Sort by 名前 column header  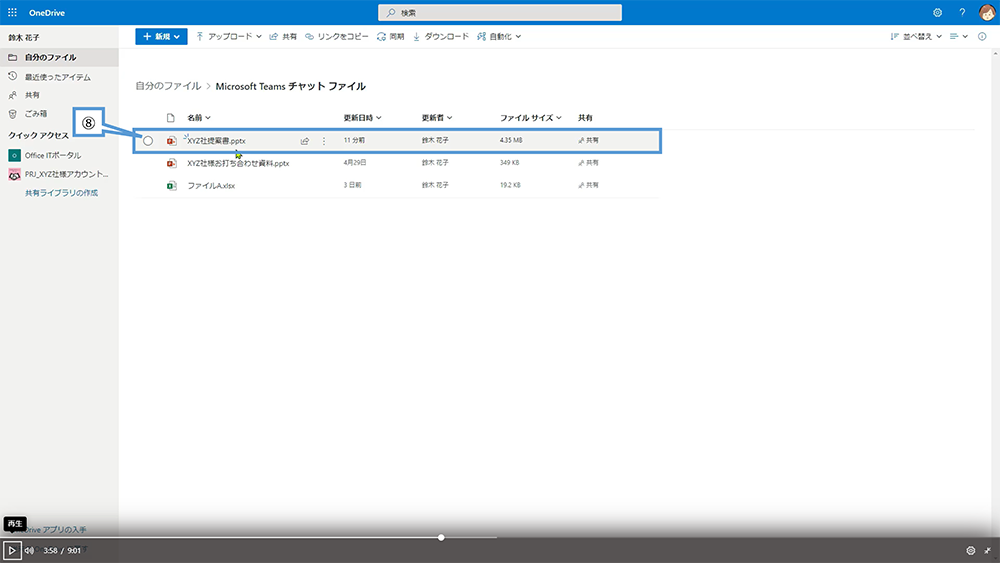(198, 118)
